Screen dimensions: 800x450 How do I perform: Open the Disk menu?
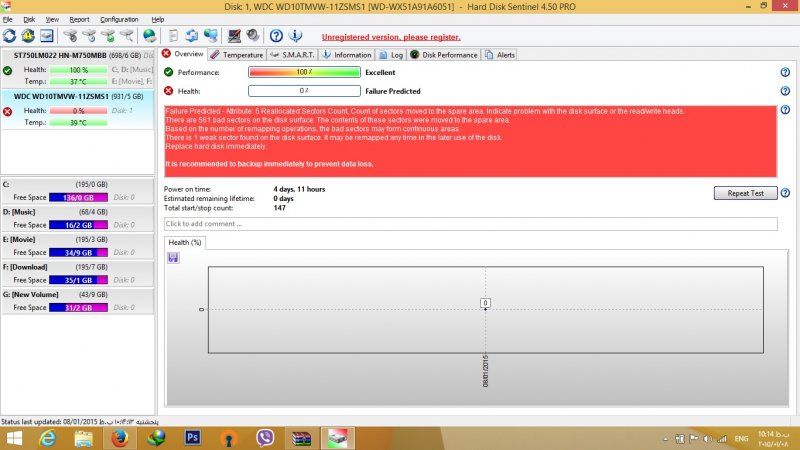point(29,19)
